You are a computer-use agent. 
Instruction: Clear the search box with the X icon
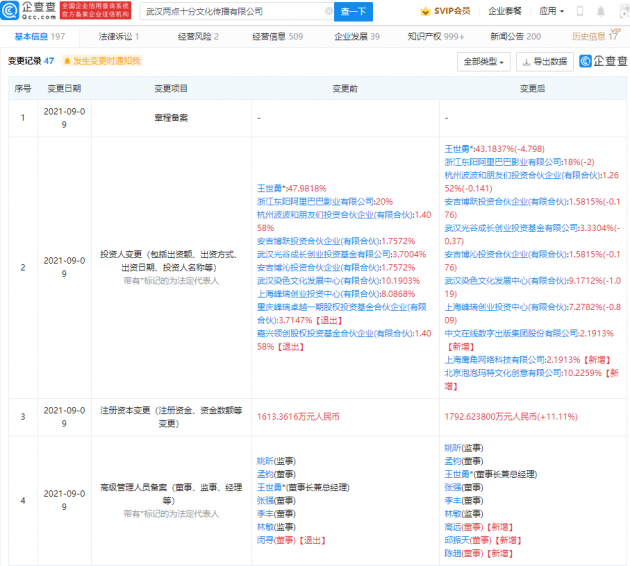coord(329,11)
